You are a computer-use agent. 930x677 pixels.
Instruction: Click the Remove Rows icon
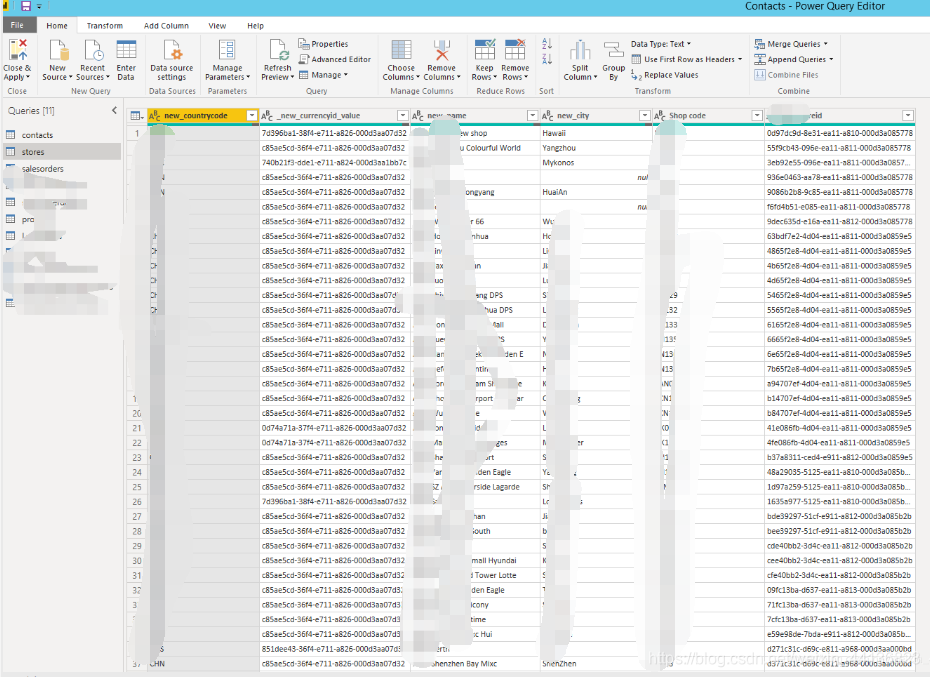tap(515, 50)
